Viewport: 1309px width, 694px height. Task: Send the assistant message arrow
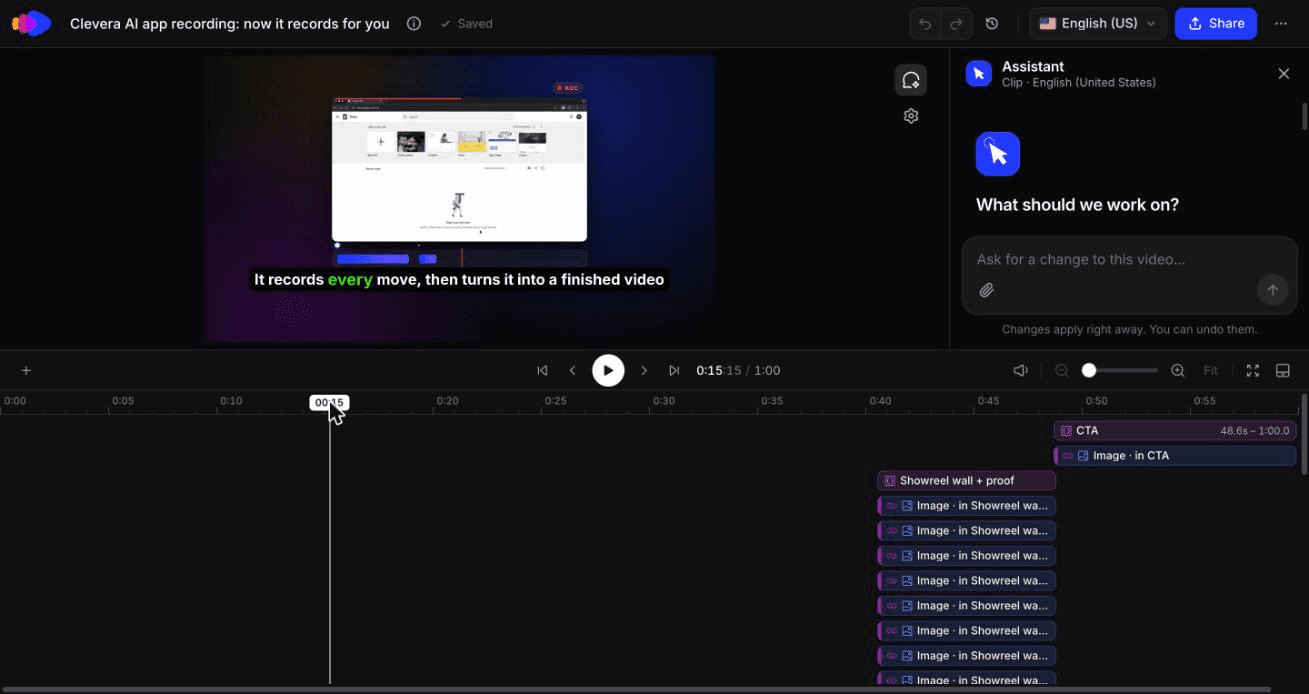click(1272, 290)
